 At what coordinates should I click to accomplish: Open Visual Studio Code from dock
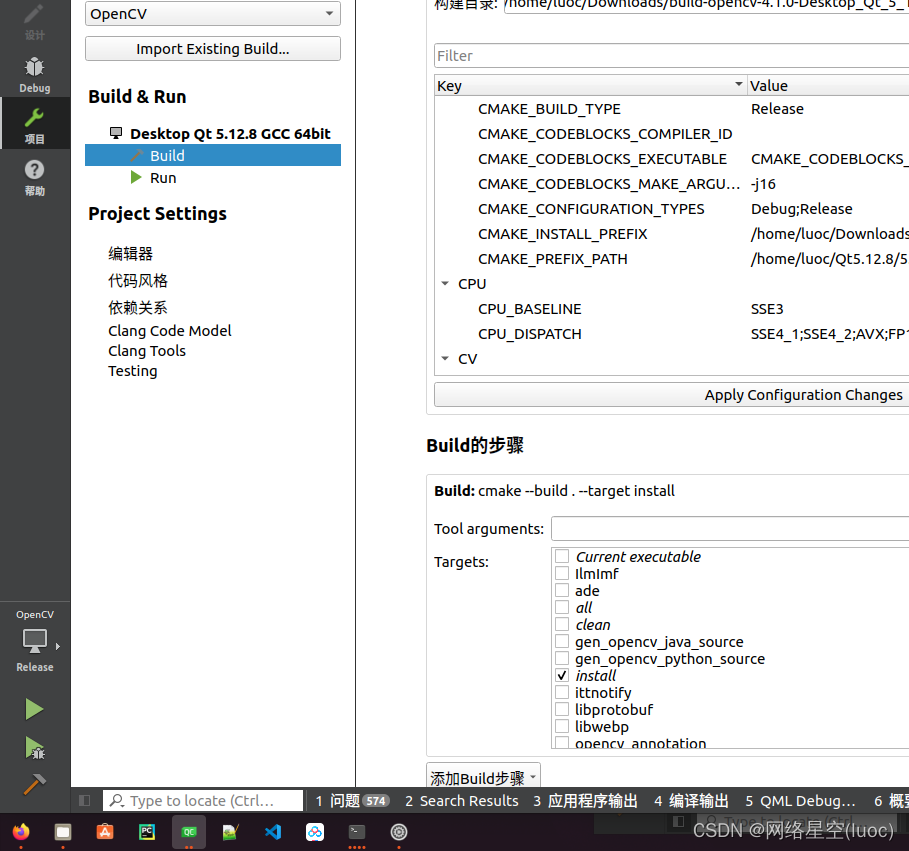(x=273, y=832)
